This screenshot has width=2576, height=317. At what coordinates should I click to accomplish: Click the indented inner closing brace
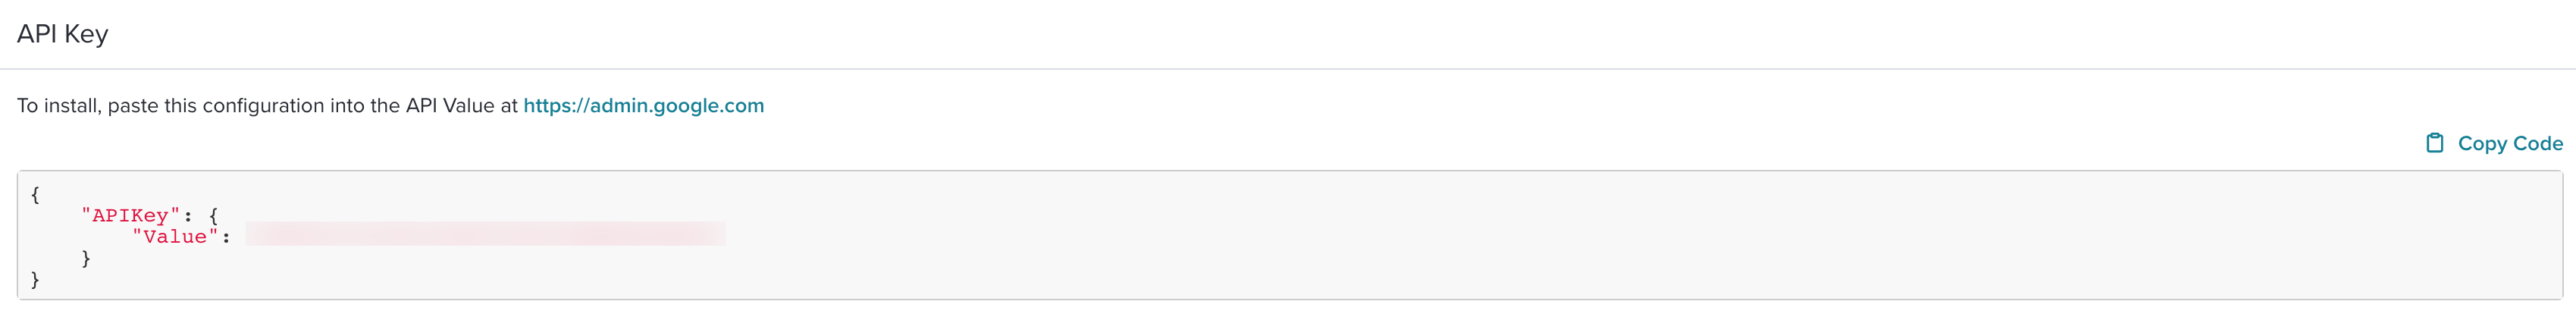click(x=86, y=258)
